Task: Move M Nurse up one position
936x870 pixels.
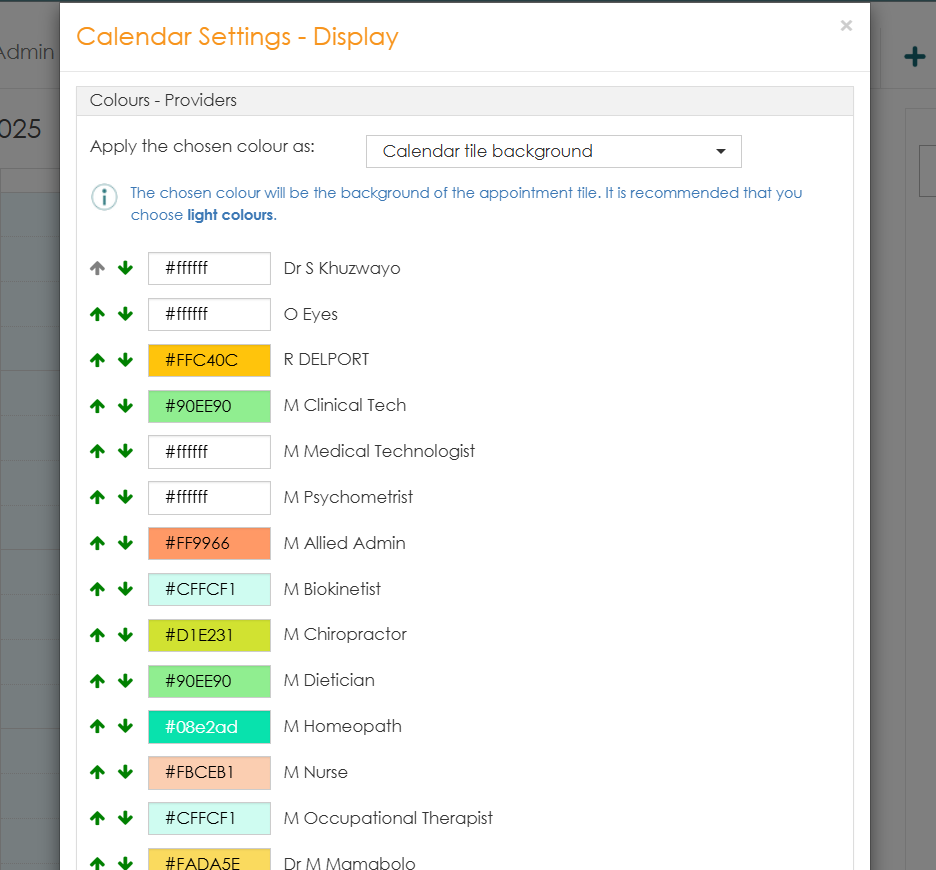Action: click(97, 772)
